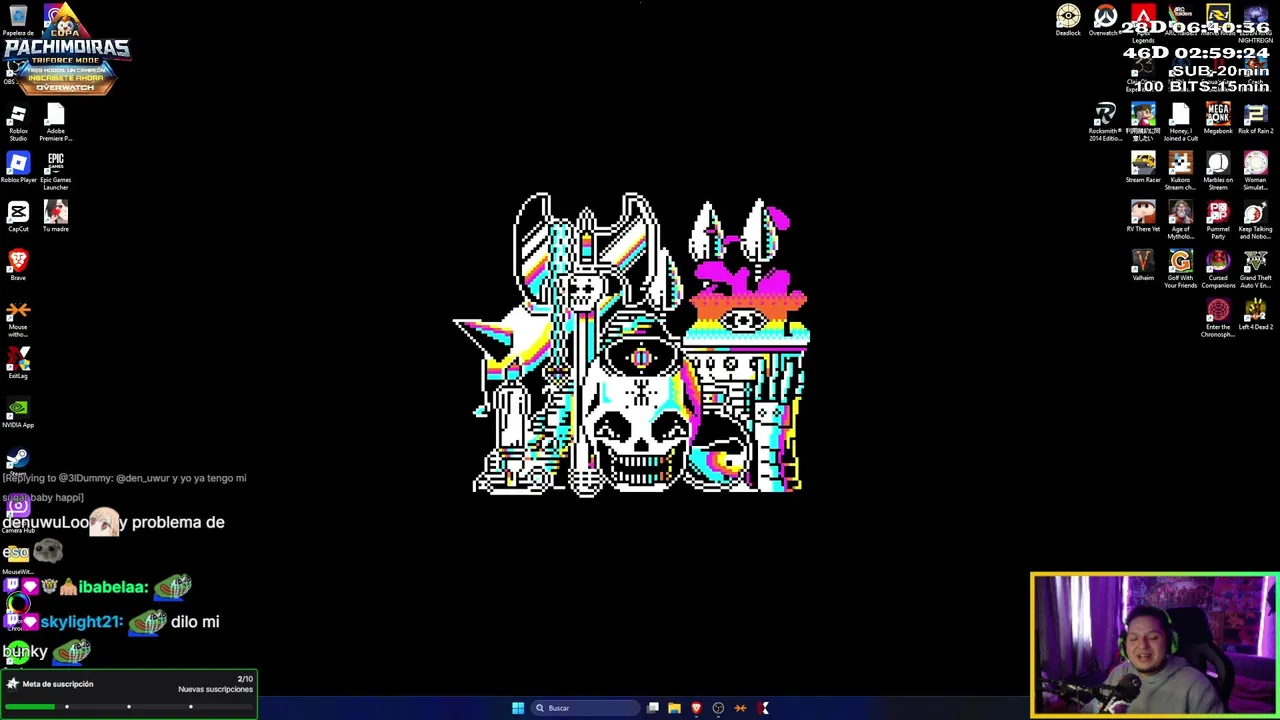Open the Overwatch desktop shortcut
1280x720 pixels.
click(x=1105, y=20)
